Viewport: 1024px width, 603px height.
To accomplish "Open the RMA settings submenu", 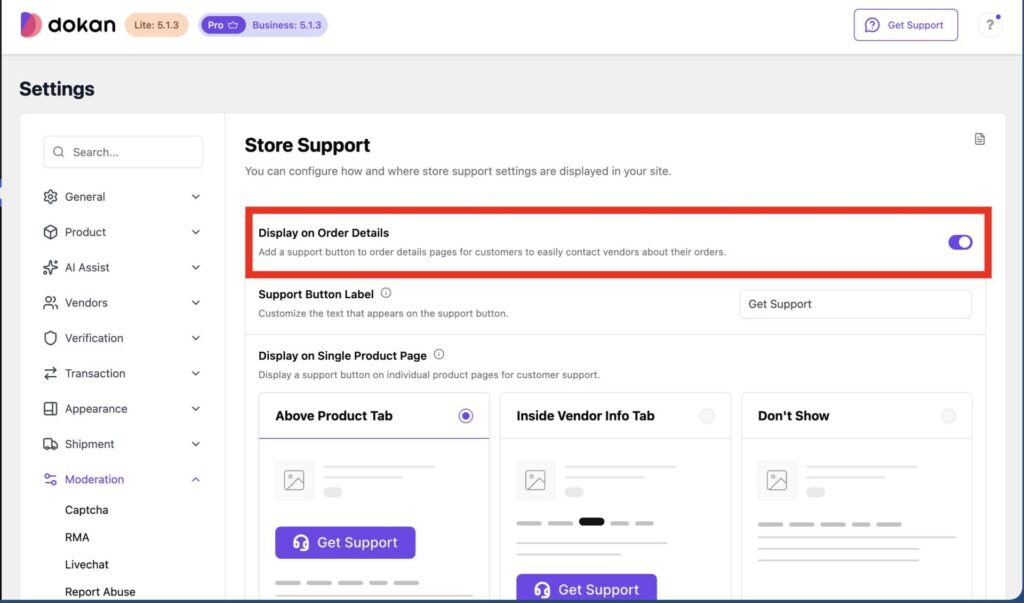I will [77, 537].
